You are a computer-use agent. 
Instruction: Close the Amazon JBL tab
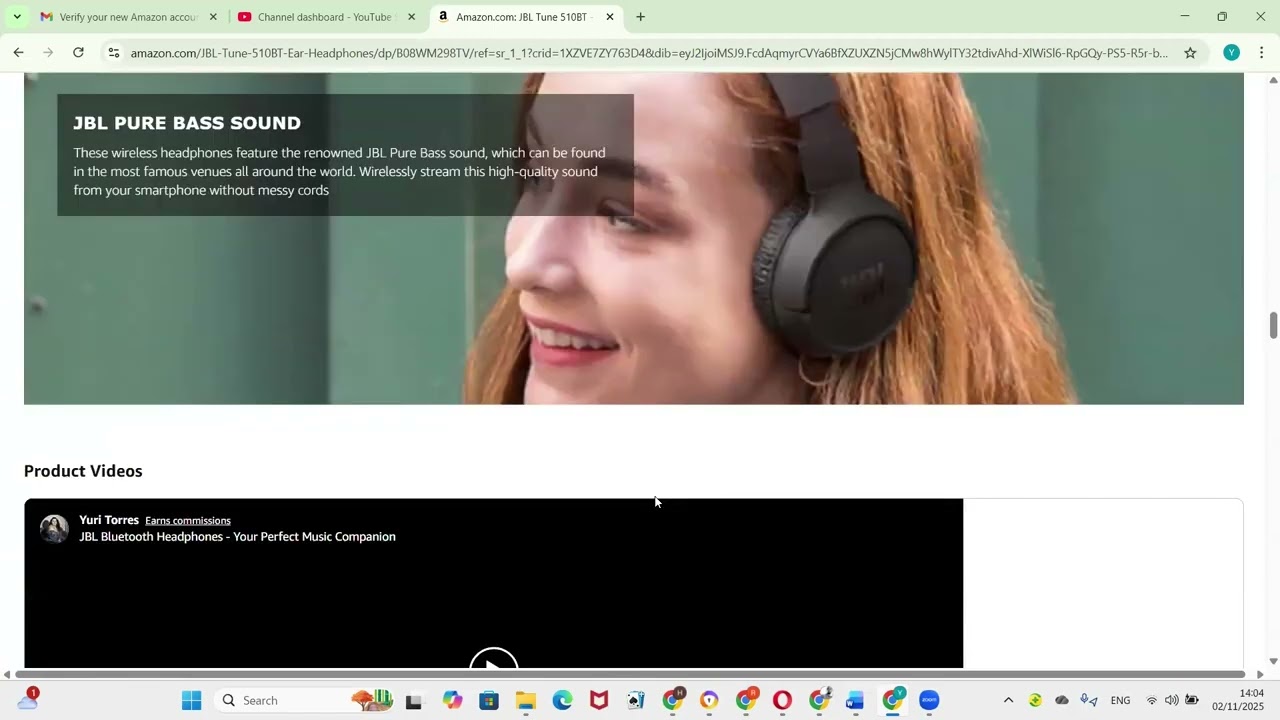[610, 17]
